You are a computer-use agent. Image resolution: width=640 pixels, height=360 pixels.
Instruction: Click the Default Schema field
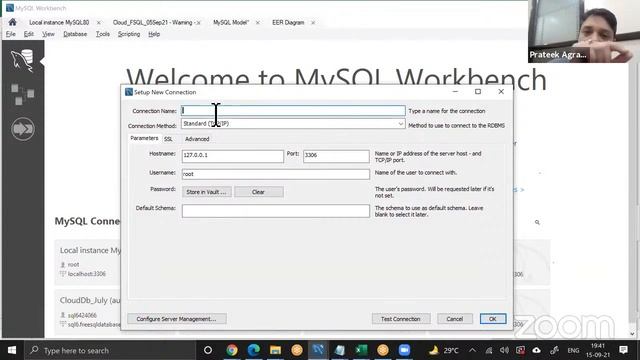tap(276, 211)
